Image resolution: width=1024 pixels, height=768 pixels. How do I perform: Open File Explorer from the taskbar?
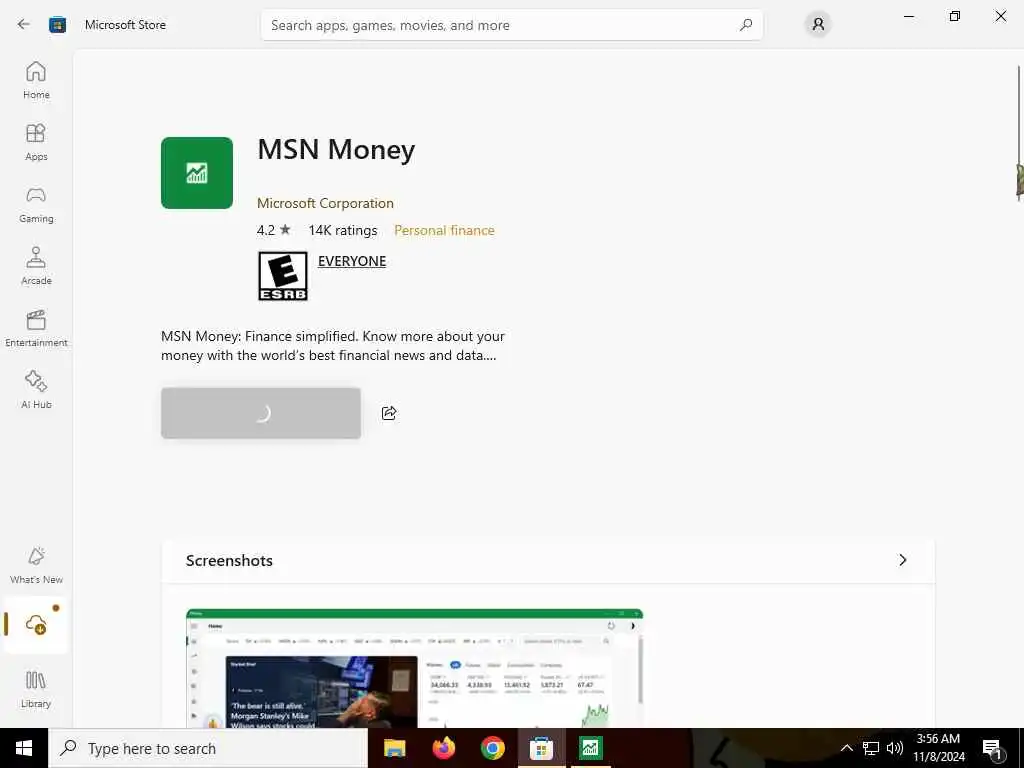394,748
